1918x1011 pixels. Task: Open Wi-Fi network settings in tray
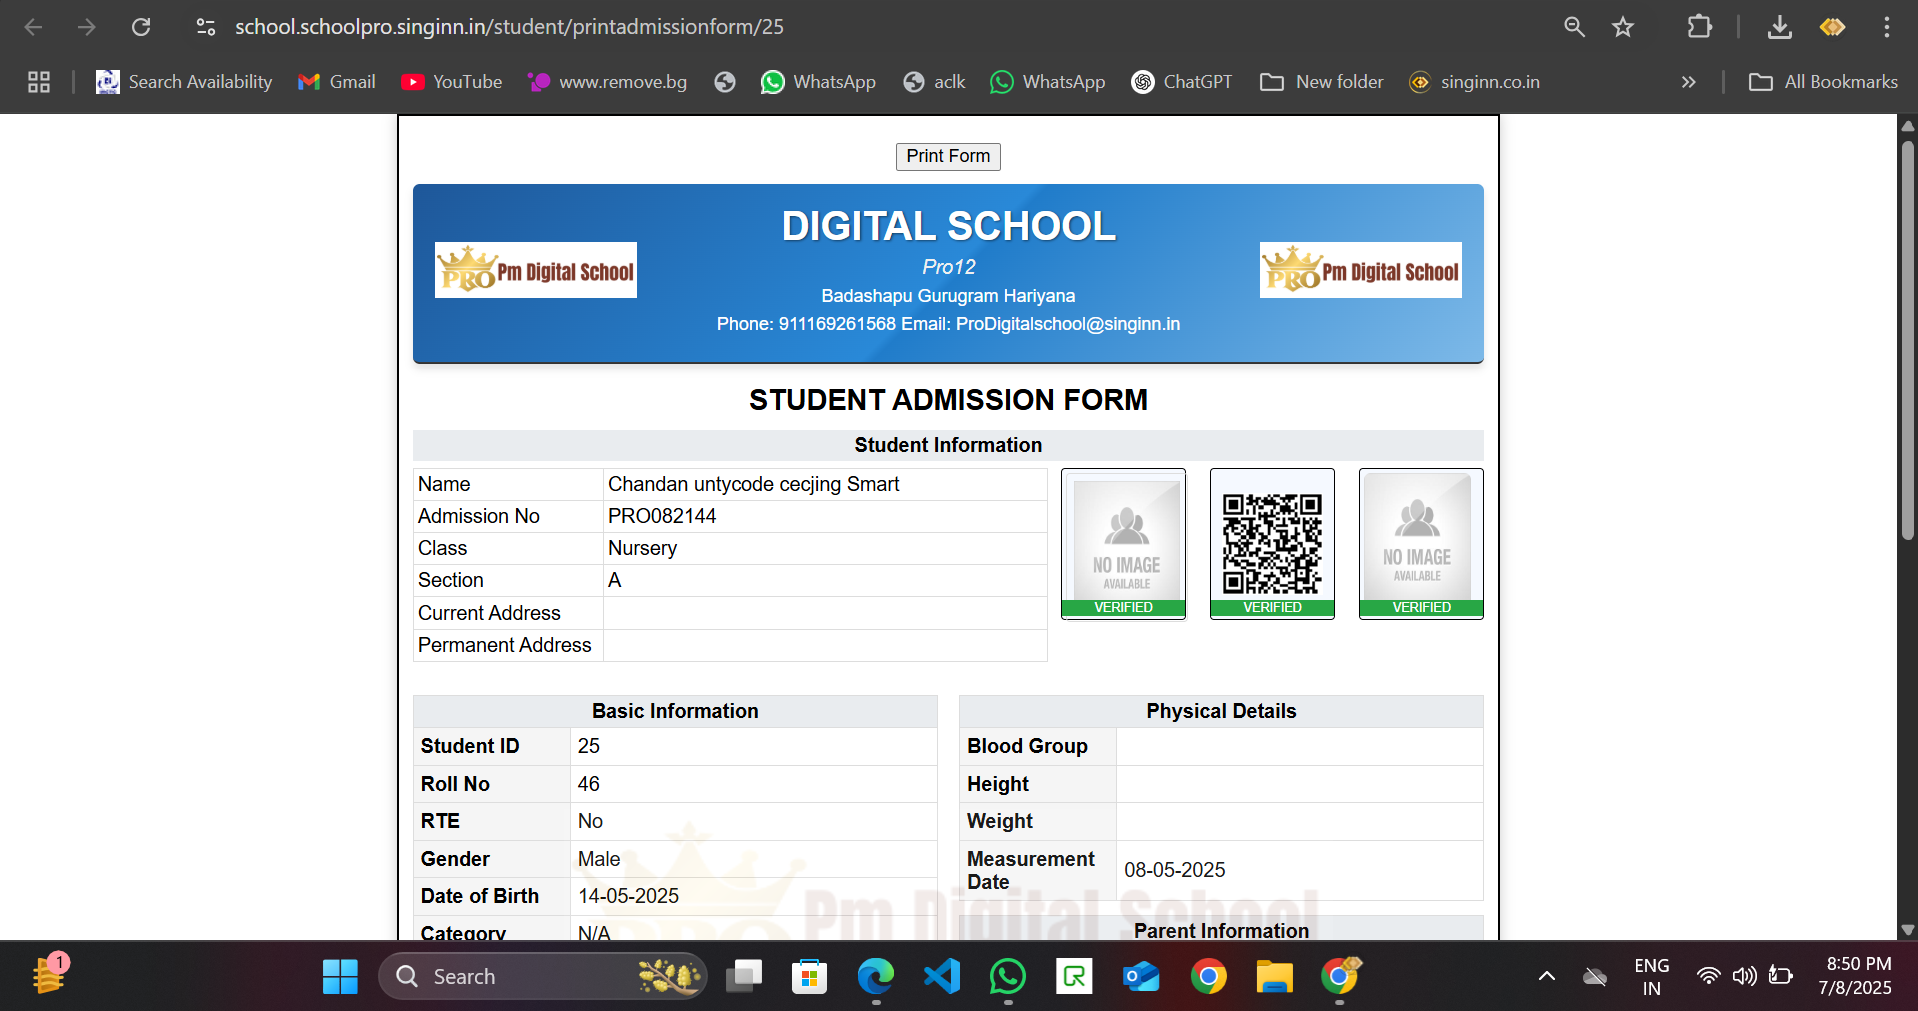pyautogui.click(x=1709, y=976)
